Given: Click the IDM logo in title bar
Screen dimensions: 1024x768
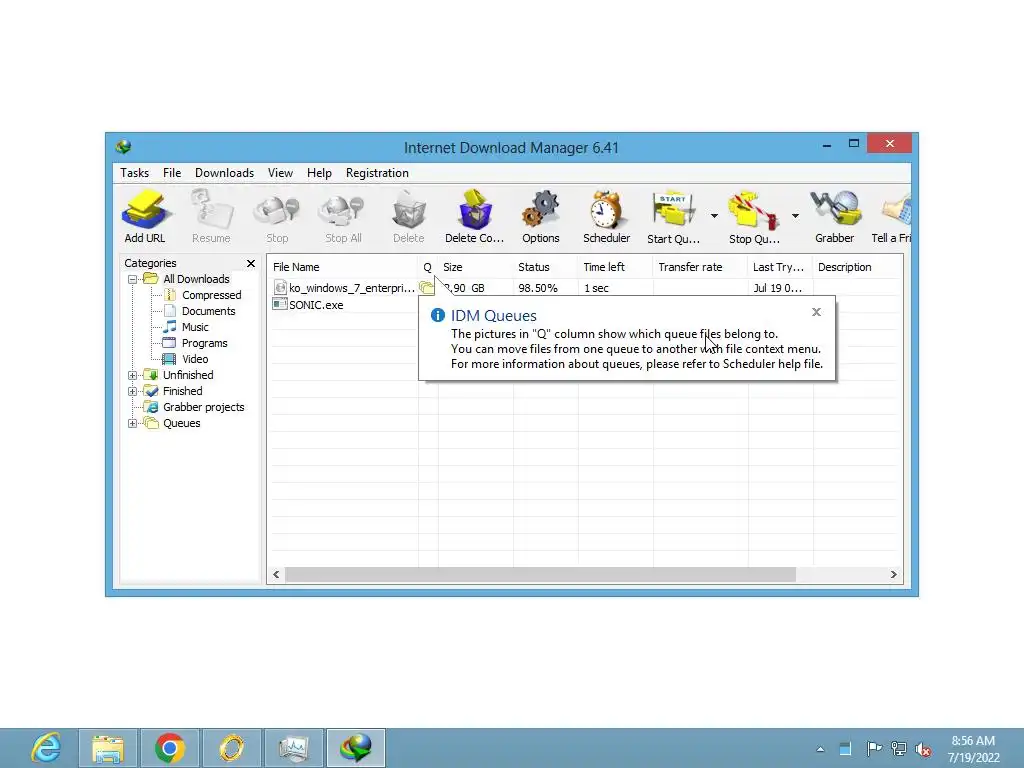Looking at the screenshot, I should click(123, 147).
